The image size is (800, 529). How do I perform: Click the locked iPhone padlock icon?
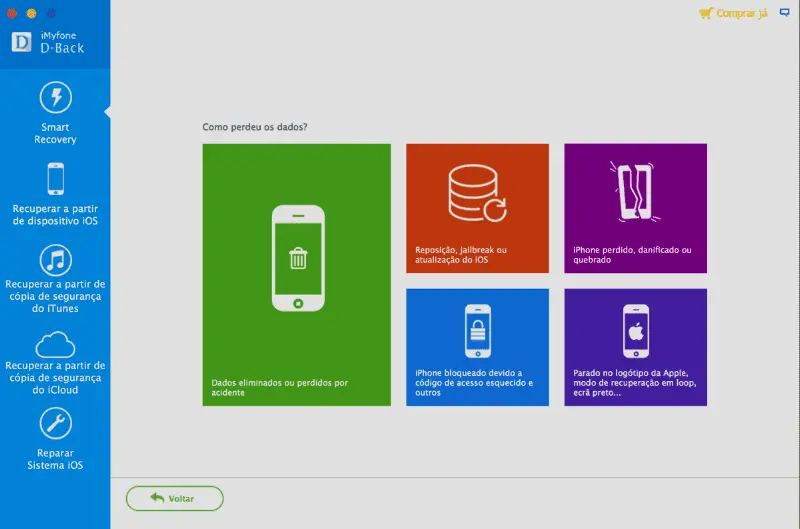477,330
